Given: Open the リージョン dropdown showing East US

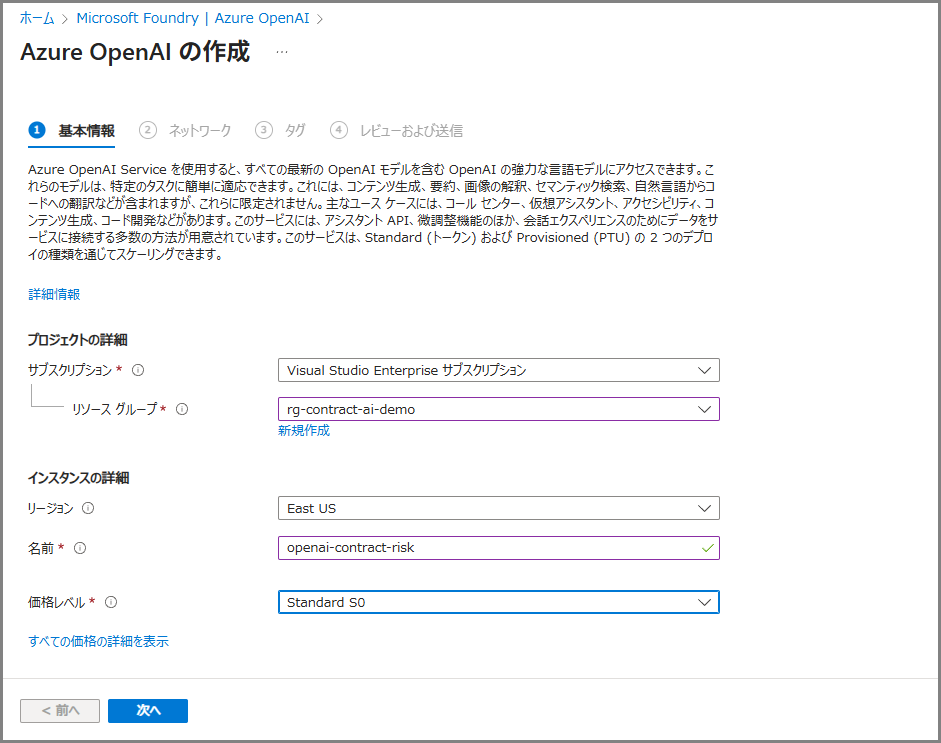Looking at the screenshot, I should point(498,508).
